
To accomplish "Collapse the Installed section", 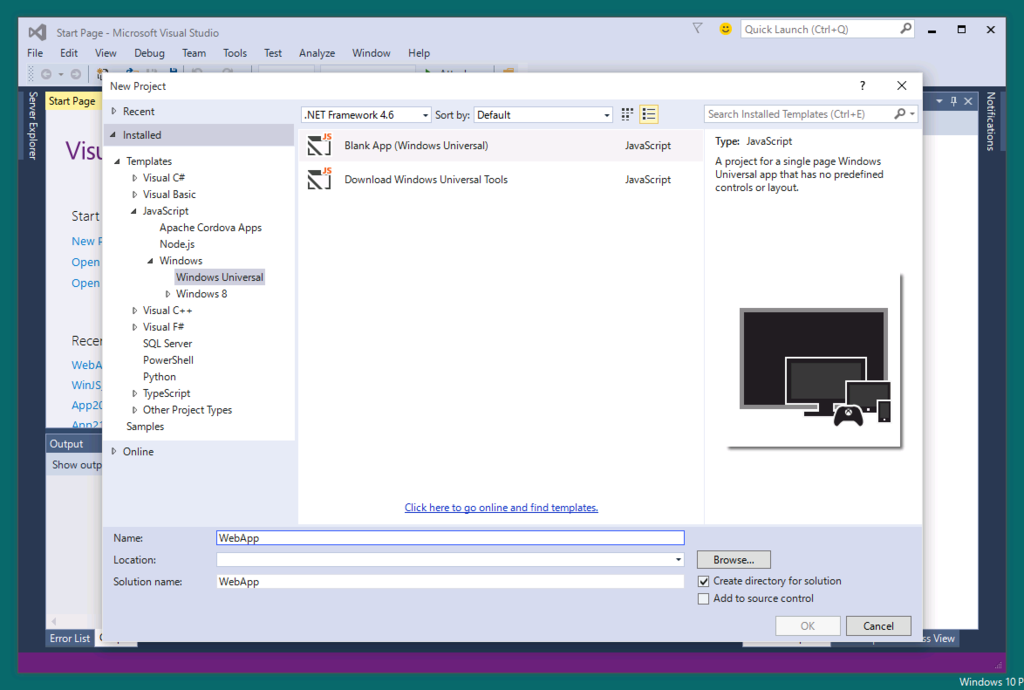I will (x=114, y=134).
